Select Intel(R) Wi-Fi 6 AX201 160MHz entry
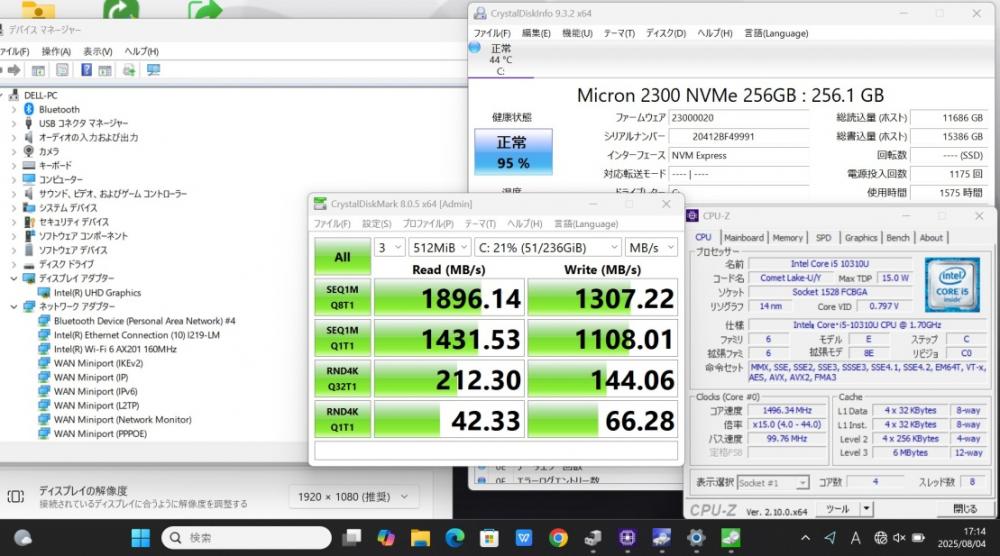 pyautogui.click(x=115, y=349)
